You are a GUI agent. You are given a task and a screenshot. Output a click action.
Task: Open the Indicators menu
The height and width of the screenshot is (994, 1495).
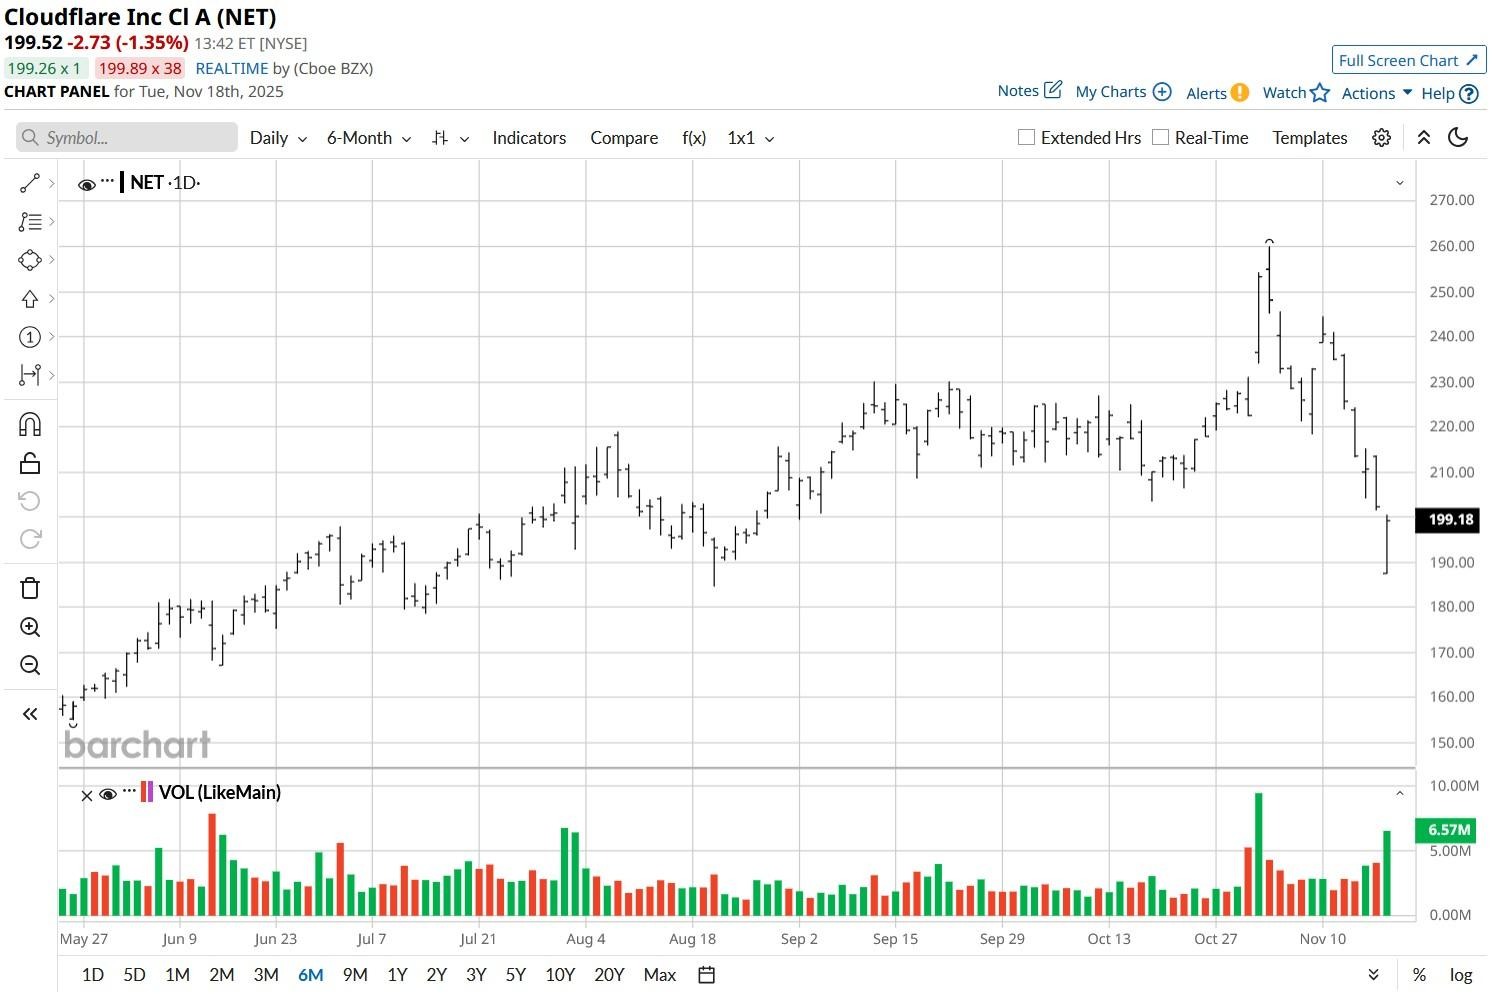coord(529,138)
